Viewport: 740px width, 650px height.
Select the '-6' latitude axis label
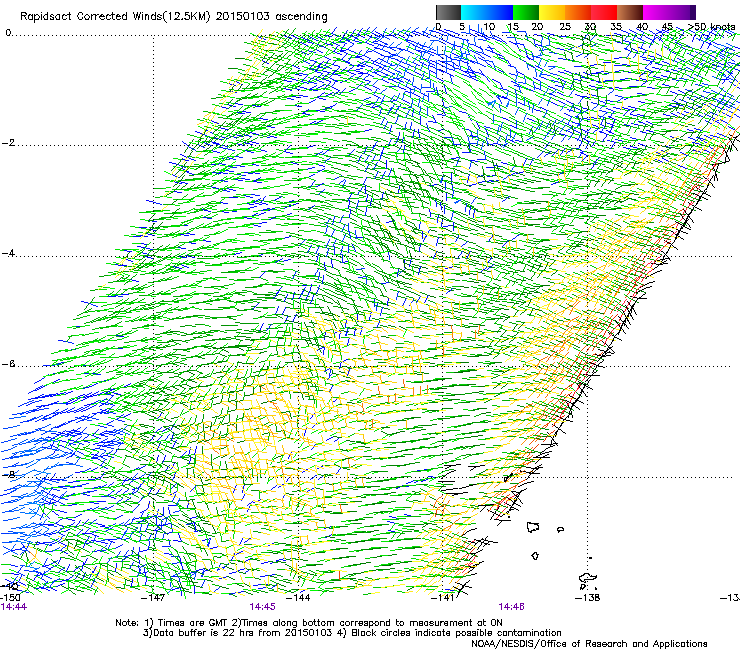point(8,364)
